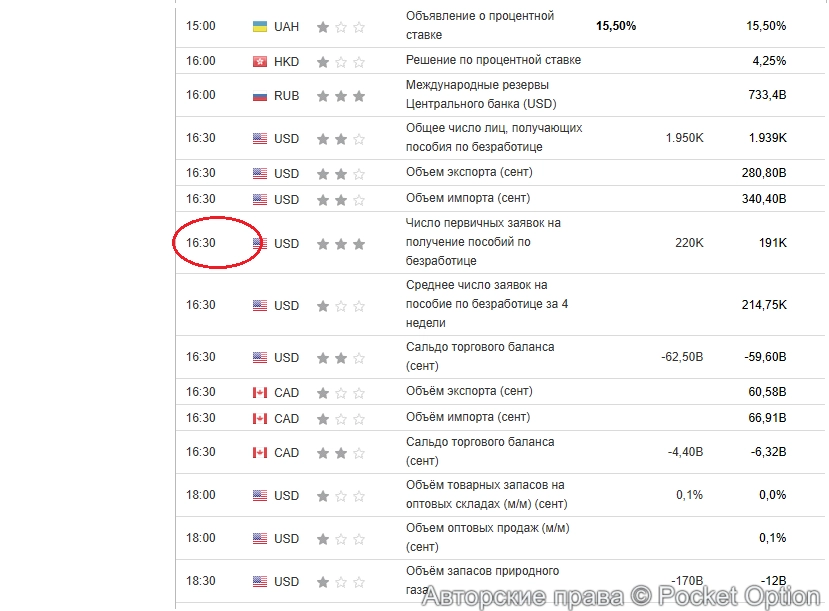Click the Ukraine flag icon beside UAH
829x611 pixels.
point(260,27)
